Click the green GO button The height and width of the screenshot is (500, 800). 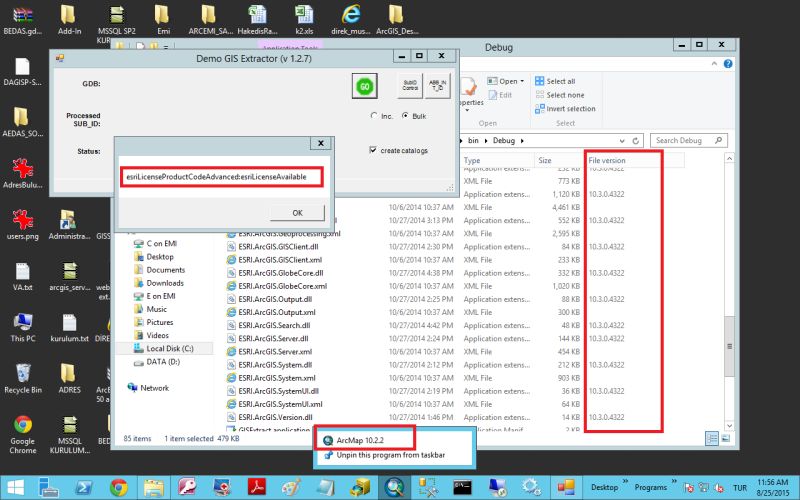pyautogui.click(x=364, y=86)
